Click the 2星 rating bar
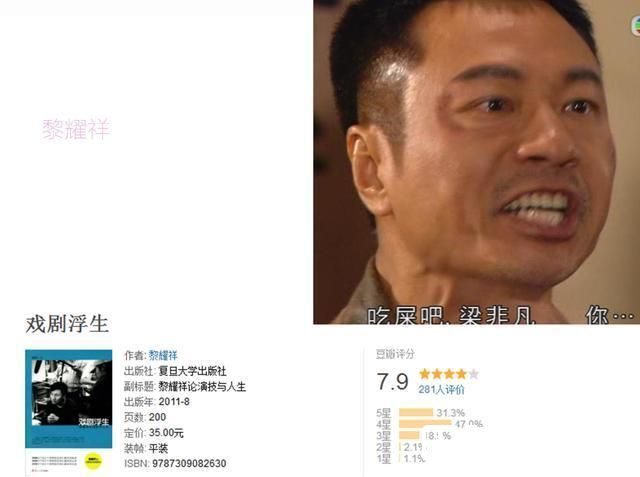Image resolution: width=640 pixels, height=477 pixels. pyautogui.click(x=400, y=447)
